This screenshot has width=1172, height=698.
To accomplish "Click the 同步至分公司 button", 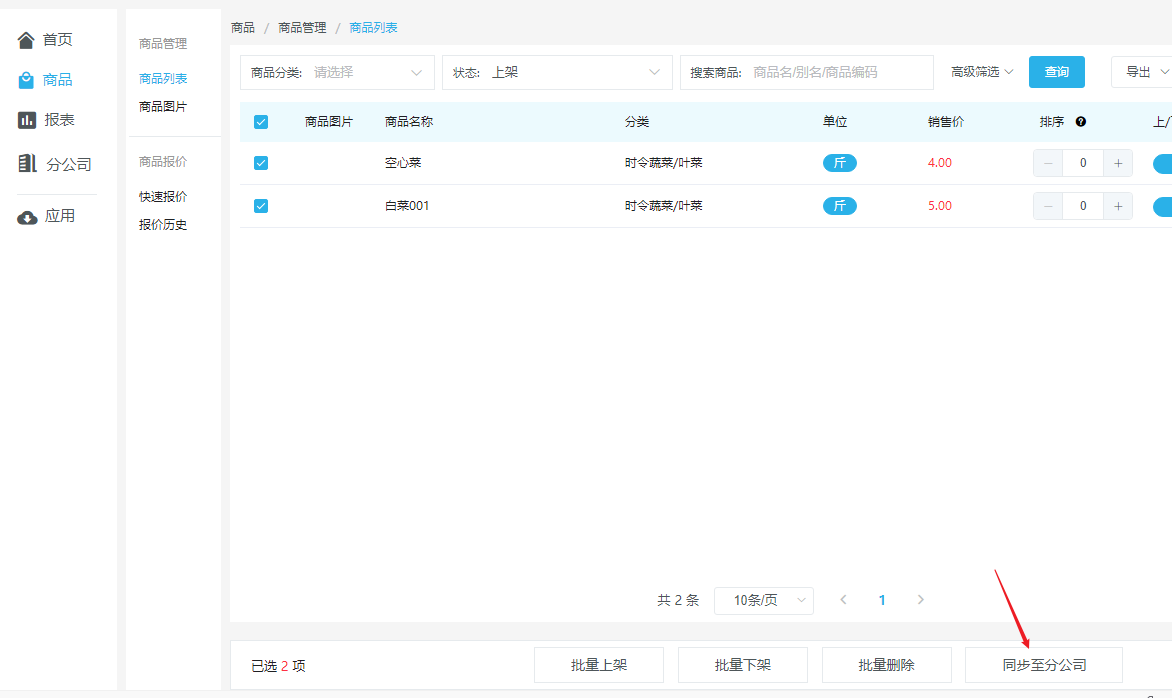I will click(1044, 665).
